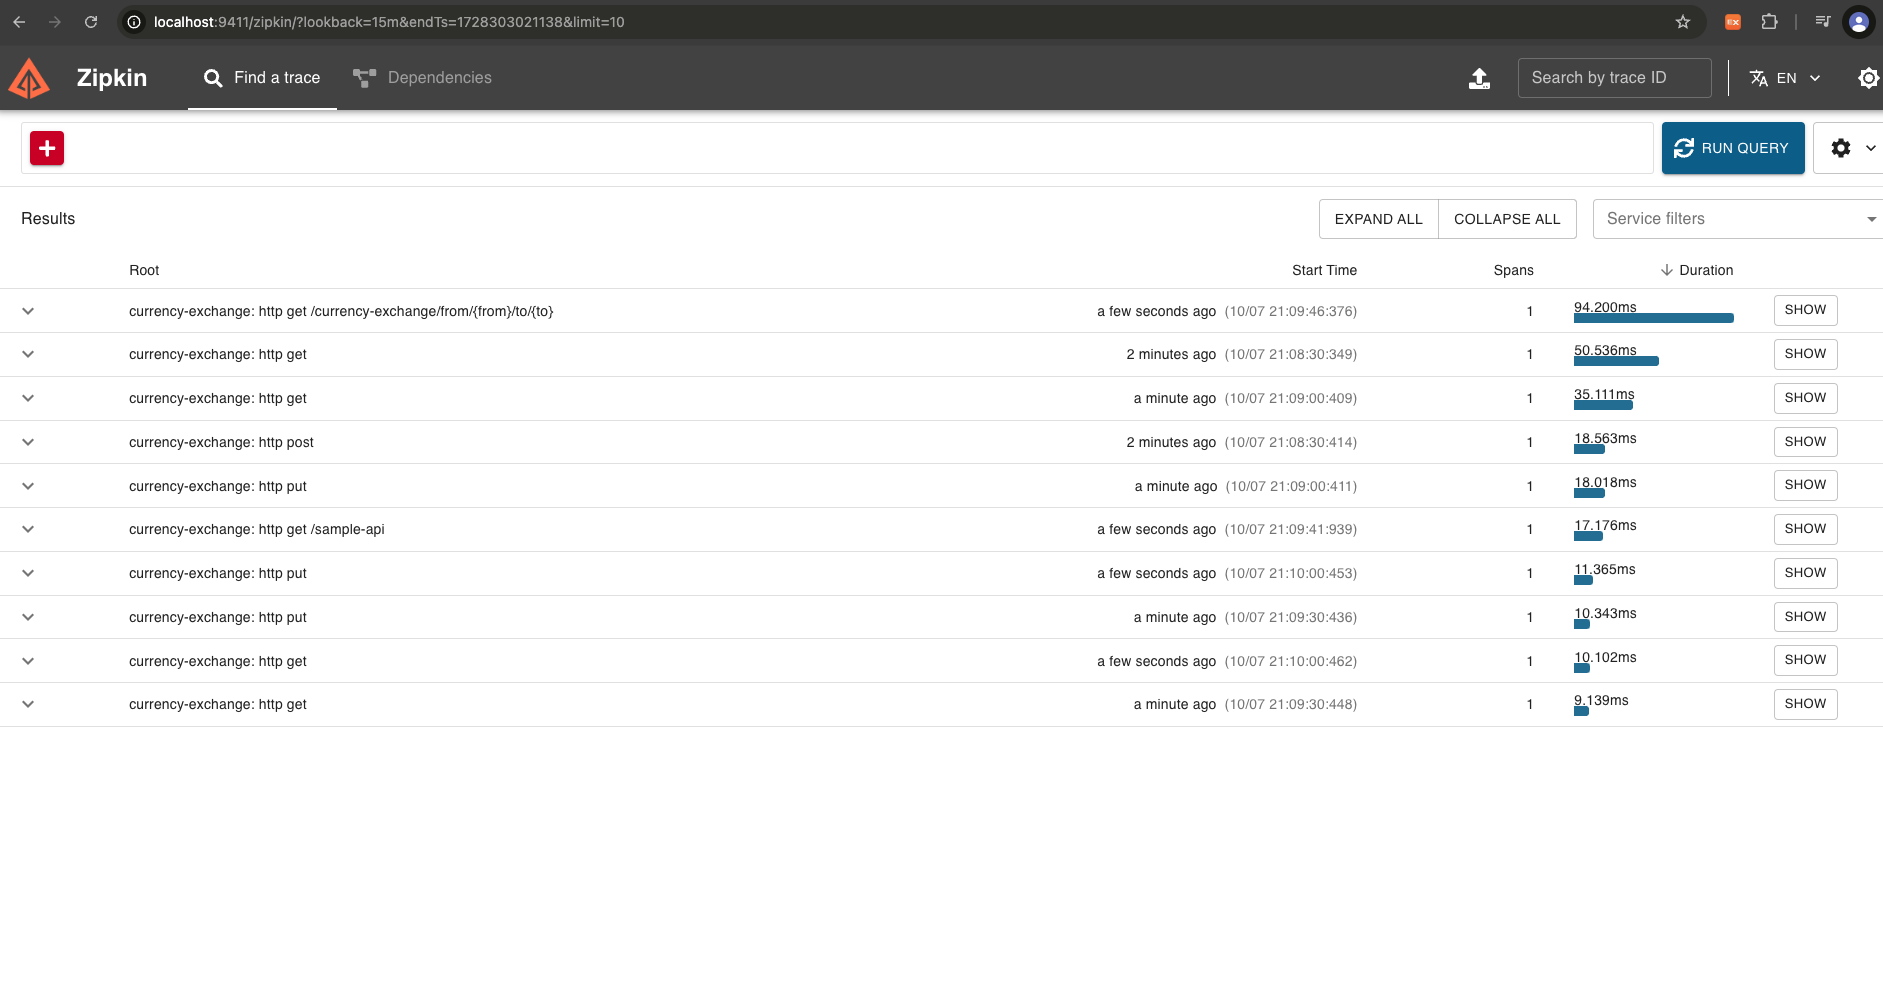Open the language selector showing EN
Image resolution: width=1883 pixels, height=987 pixels.
(1785, 78)
